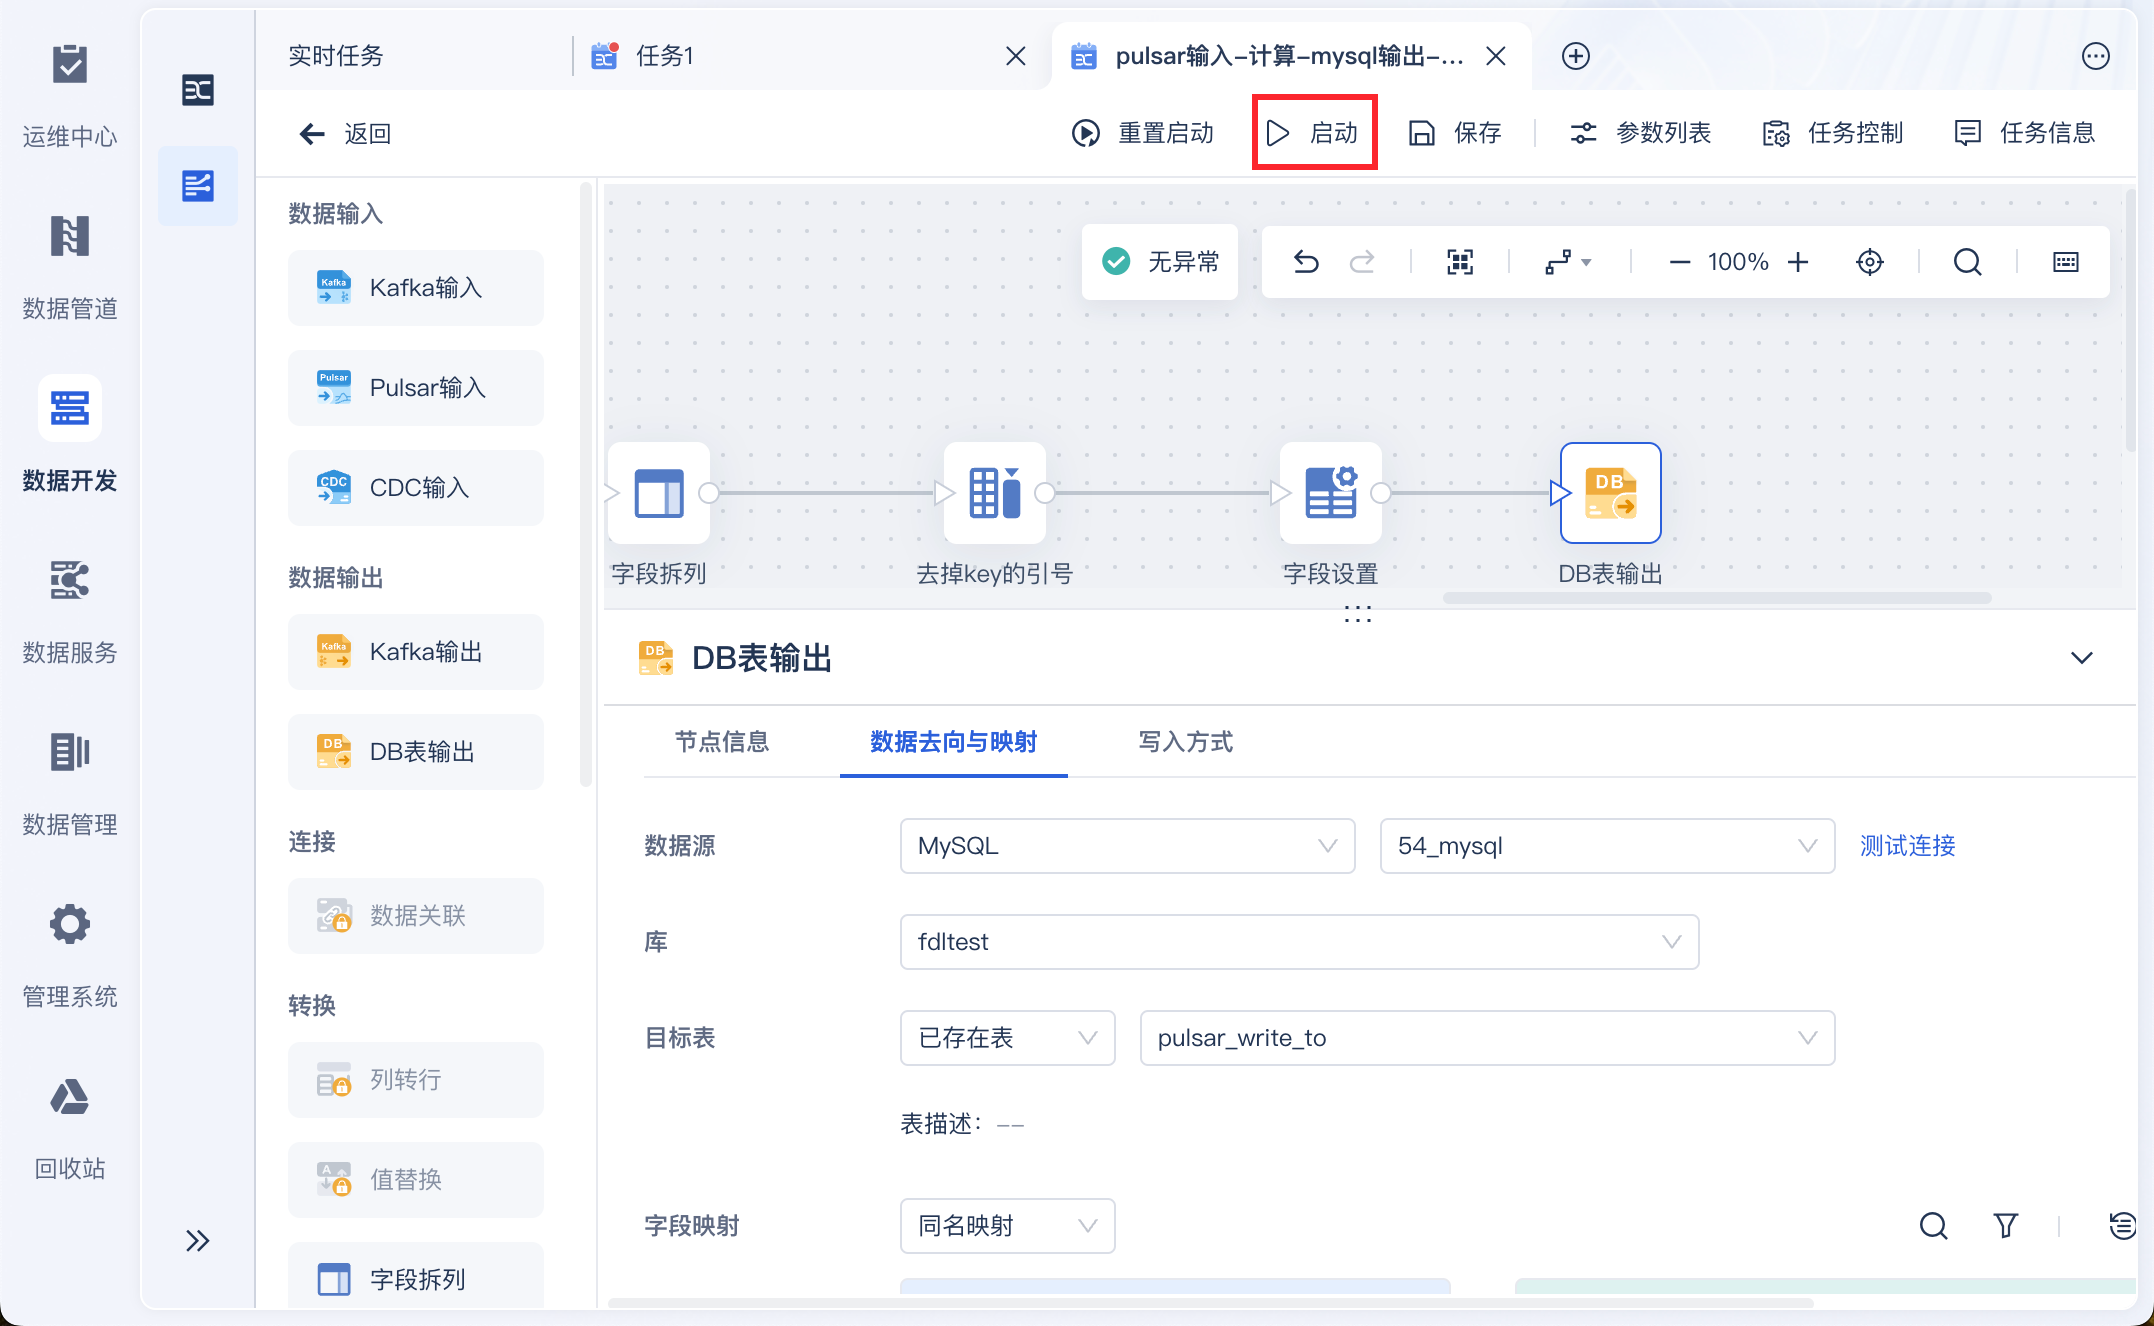
Task: Click the locate-center target icon
Action: tap(1869, 262)
